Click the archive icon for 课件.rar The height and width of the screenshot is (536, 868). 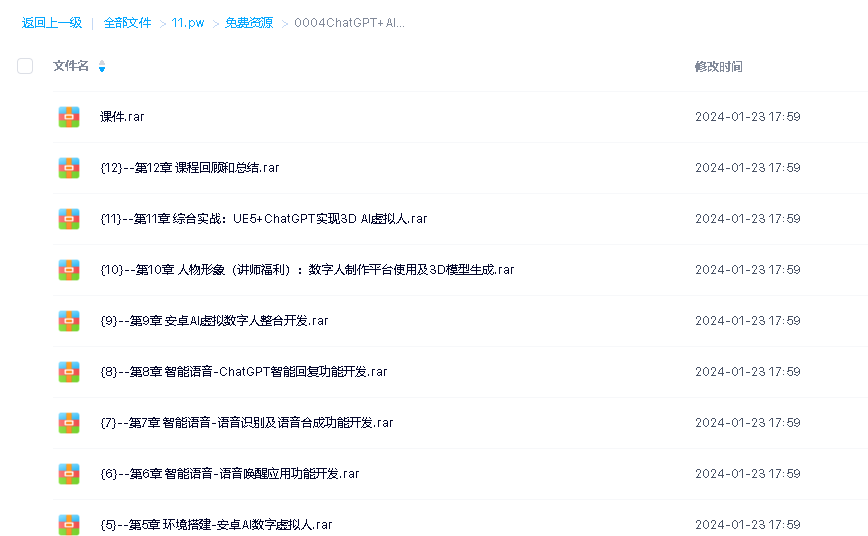tap(69, 117)
